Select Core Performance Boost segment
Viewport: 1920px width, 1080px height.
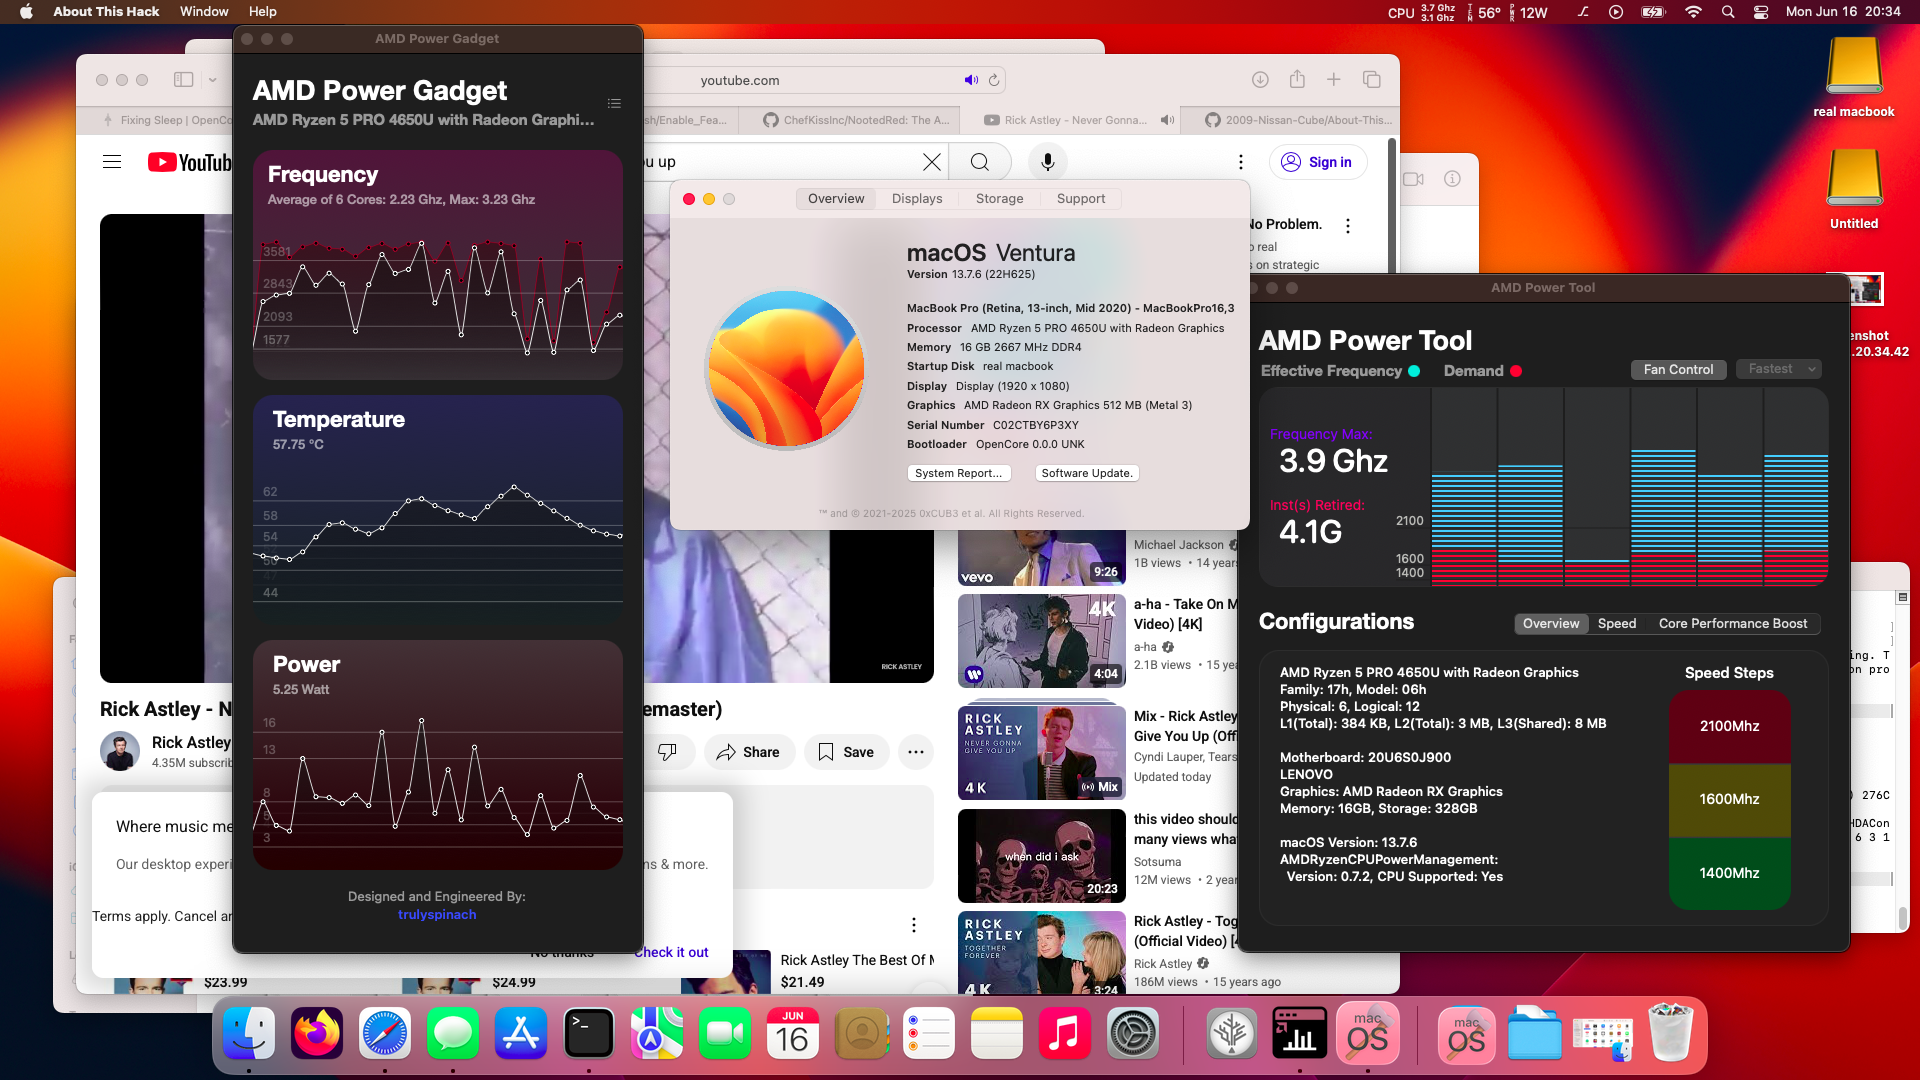(x=1733, y=623)
